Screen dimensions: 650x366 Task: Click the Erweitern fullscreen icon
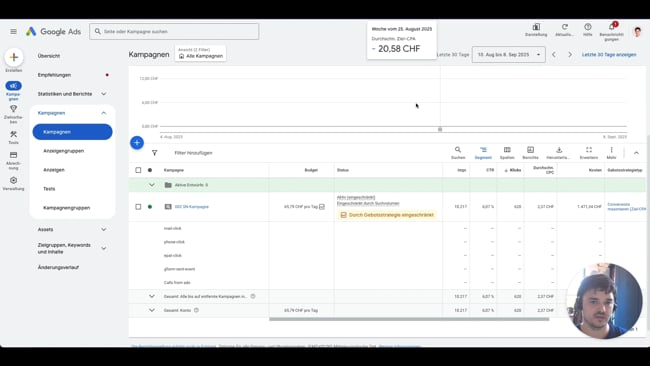pyautogui.click(x=589, y=150)
